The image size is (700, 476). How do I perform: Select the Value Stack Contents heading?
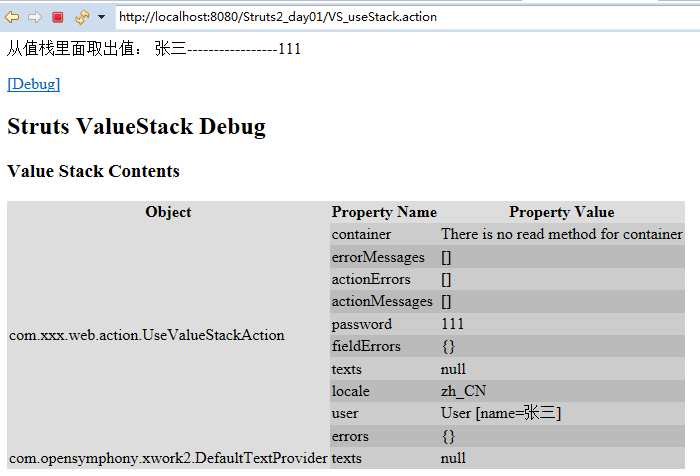pyautogui.click(x=93, y=171)
